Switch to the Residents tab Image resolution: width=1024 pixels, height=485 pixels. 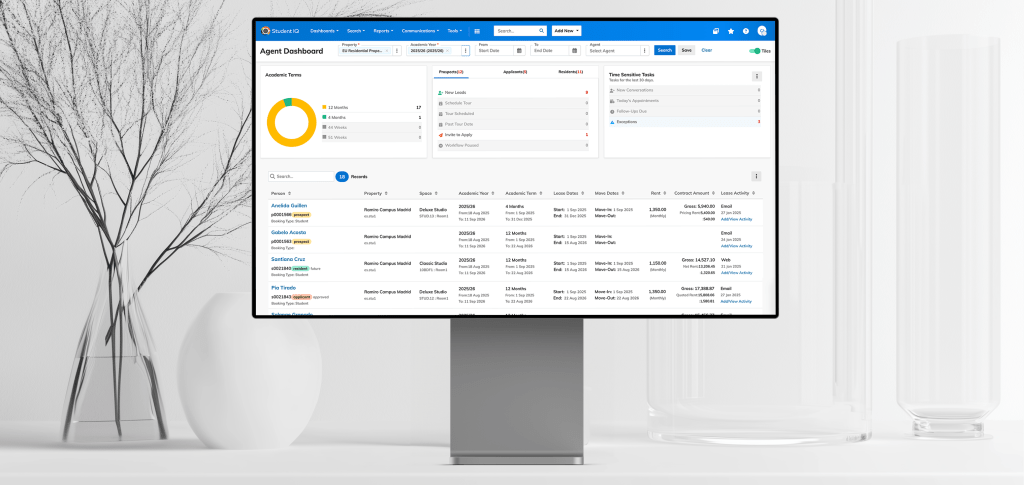click(x=571, y=73)
